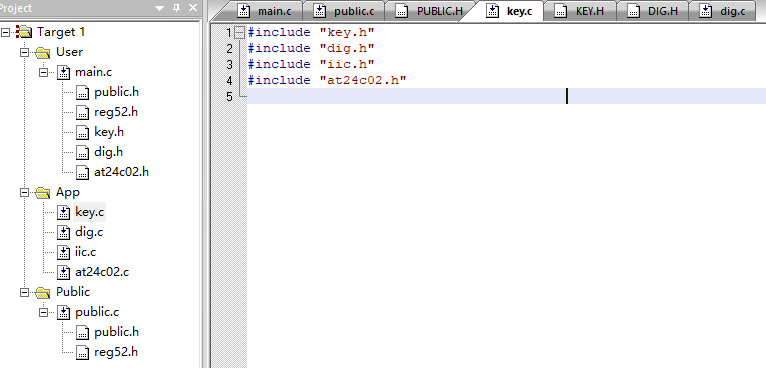Image resolution: width=766 pixels, height=368 pixels.
Task: Click the at24c02.h header icon in tree
Action: pyautogui.click(x=83, y=173)
